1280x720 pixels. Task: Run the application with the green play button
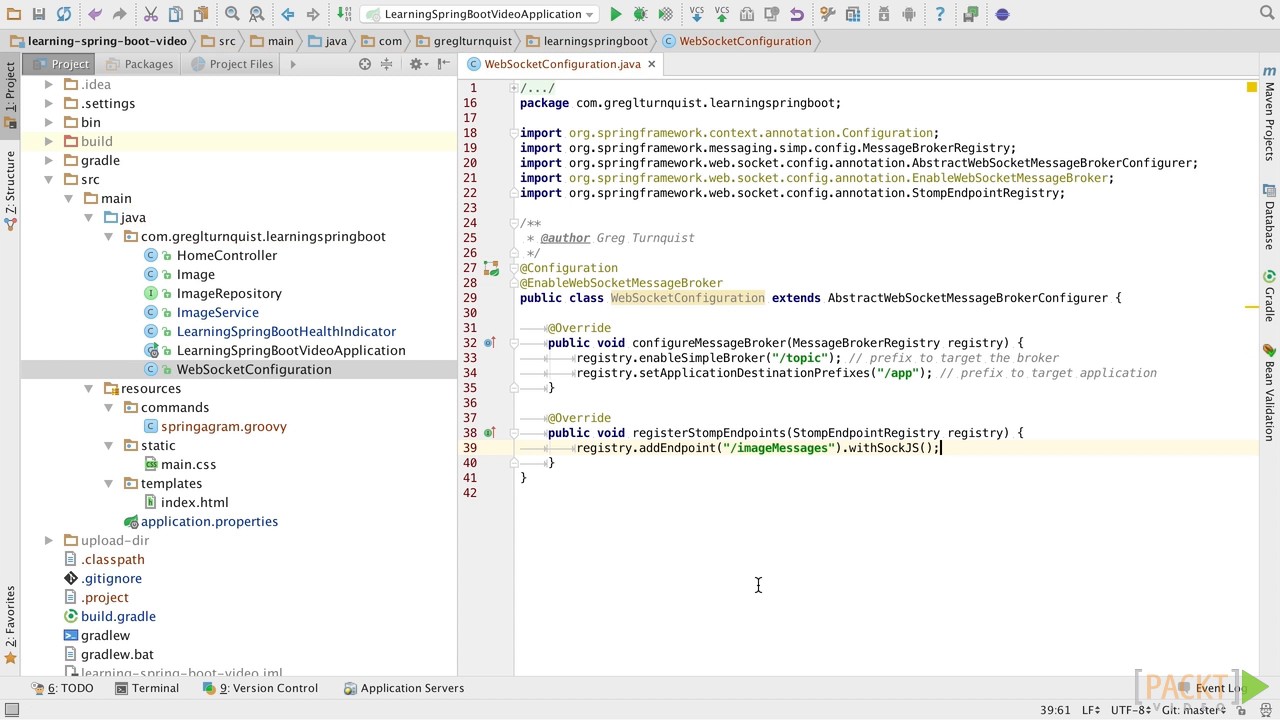tap(616, 14)
